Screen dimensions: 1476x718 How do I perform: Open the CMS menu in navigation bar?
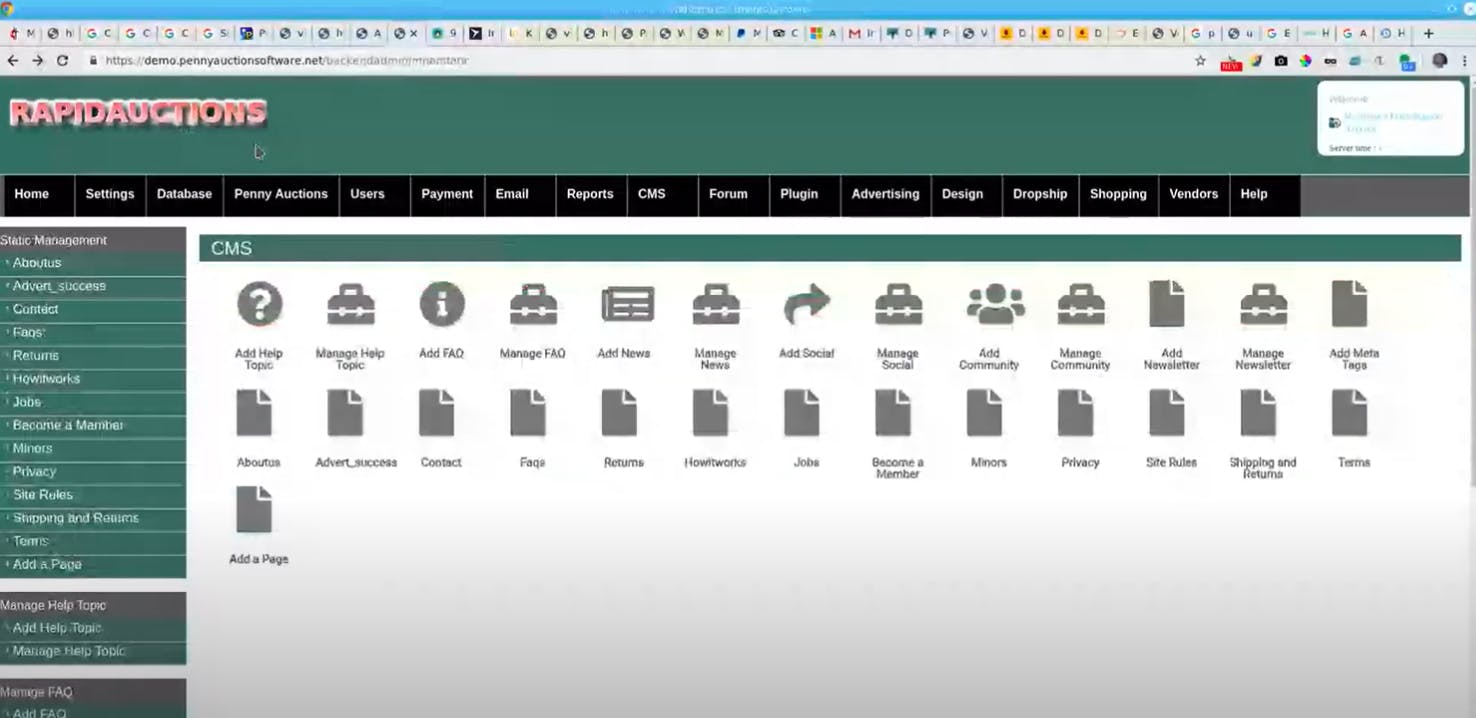[652, 195]
